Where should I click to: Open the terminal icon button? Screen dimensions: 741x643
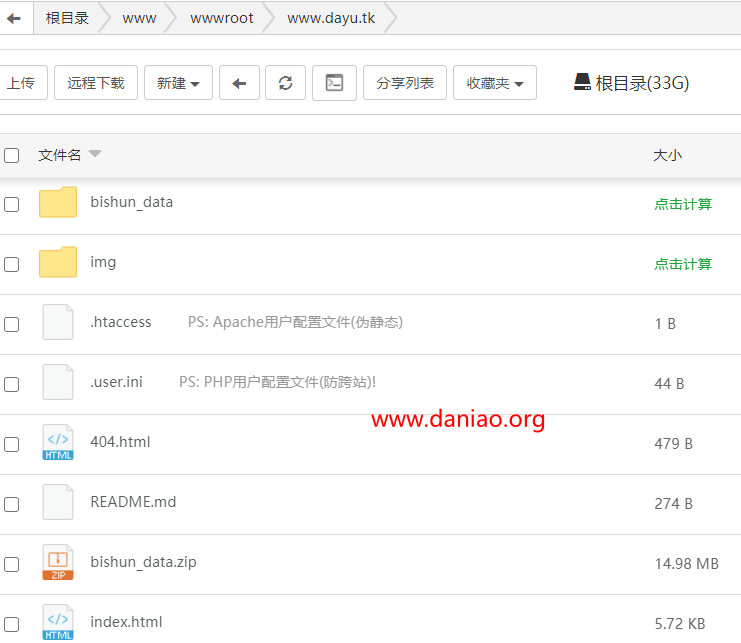pyautogui.click(x=334, y=83)
